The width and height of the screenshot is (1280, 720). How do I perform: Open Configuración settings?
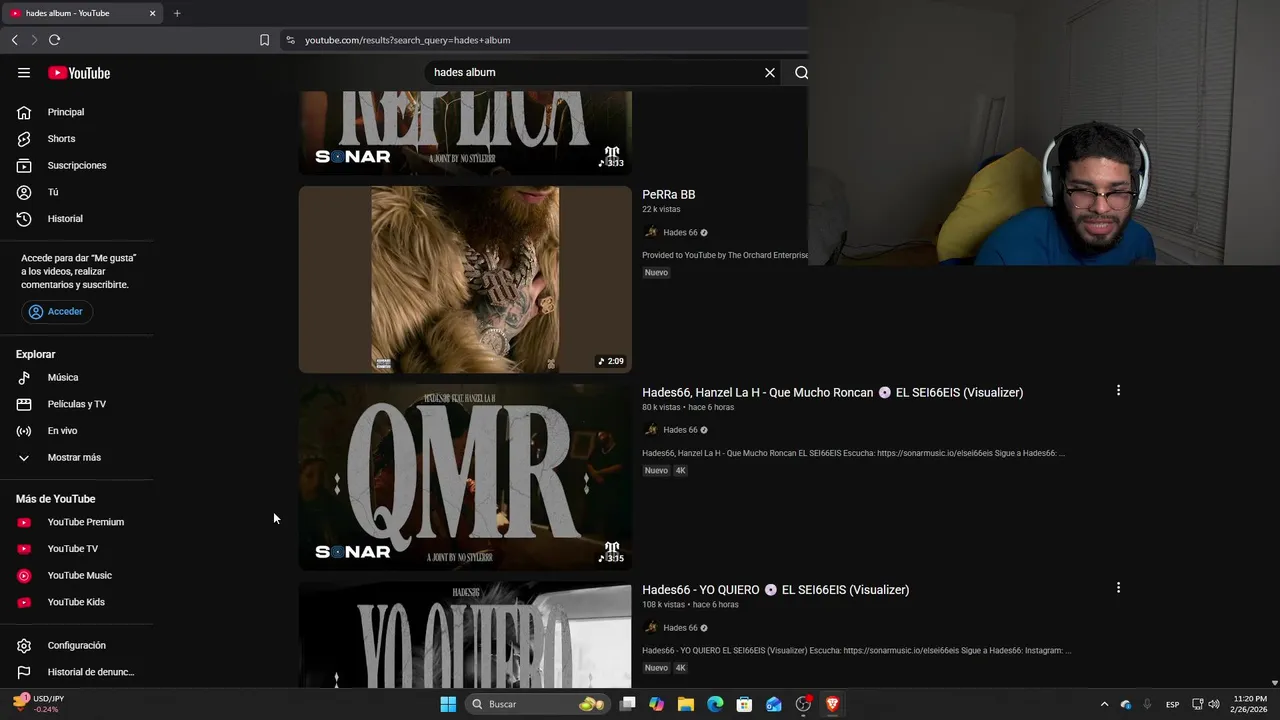point(77,646)
